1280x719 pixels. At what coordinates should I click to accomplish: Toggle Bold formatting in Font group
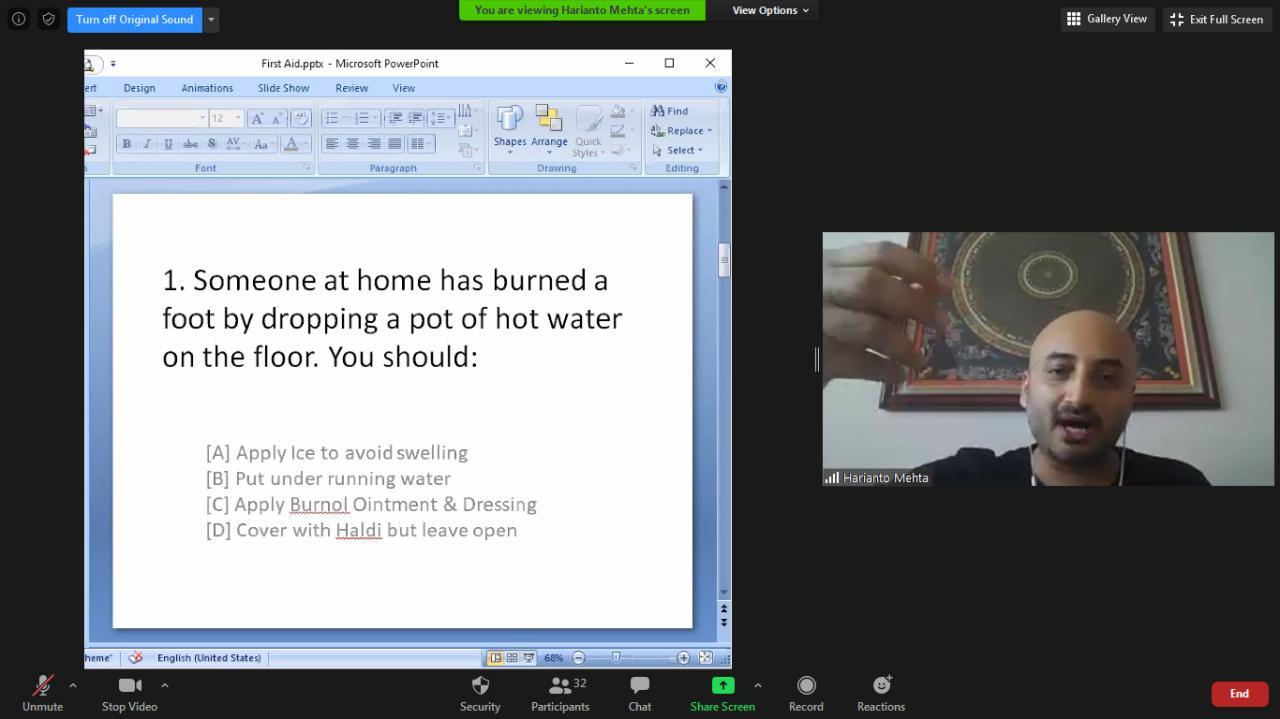(127, 144)
